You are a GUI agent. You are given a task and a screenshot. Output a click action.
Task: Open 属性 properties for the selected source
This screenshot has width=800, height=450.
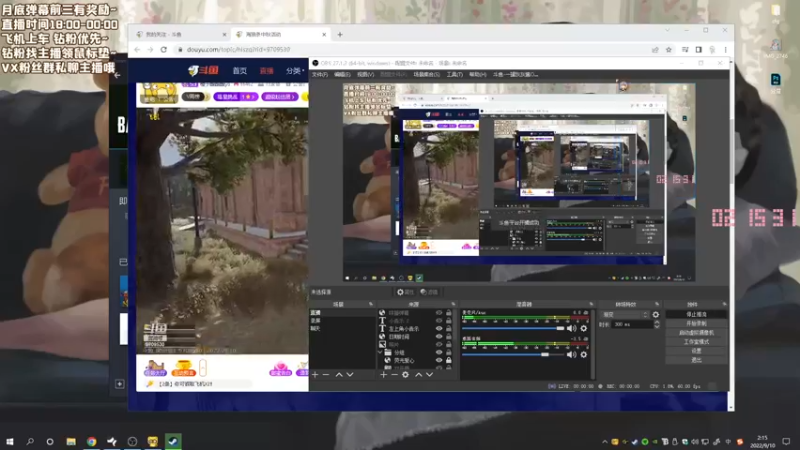(406, 292)
